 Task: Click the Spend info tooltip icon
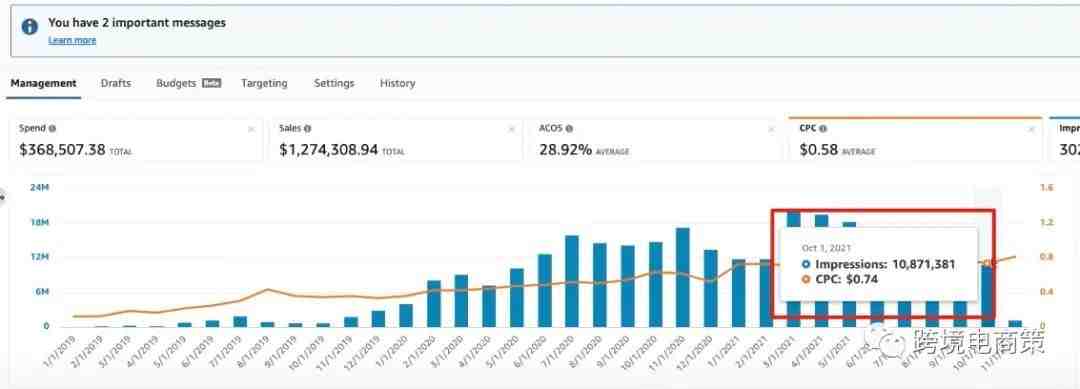(x=52, y=129)
